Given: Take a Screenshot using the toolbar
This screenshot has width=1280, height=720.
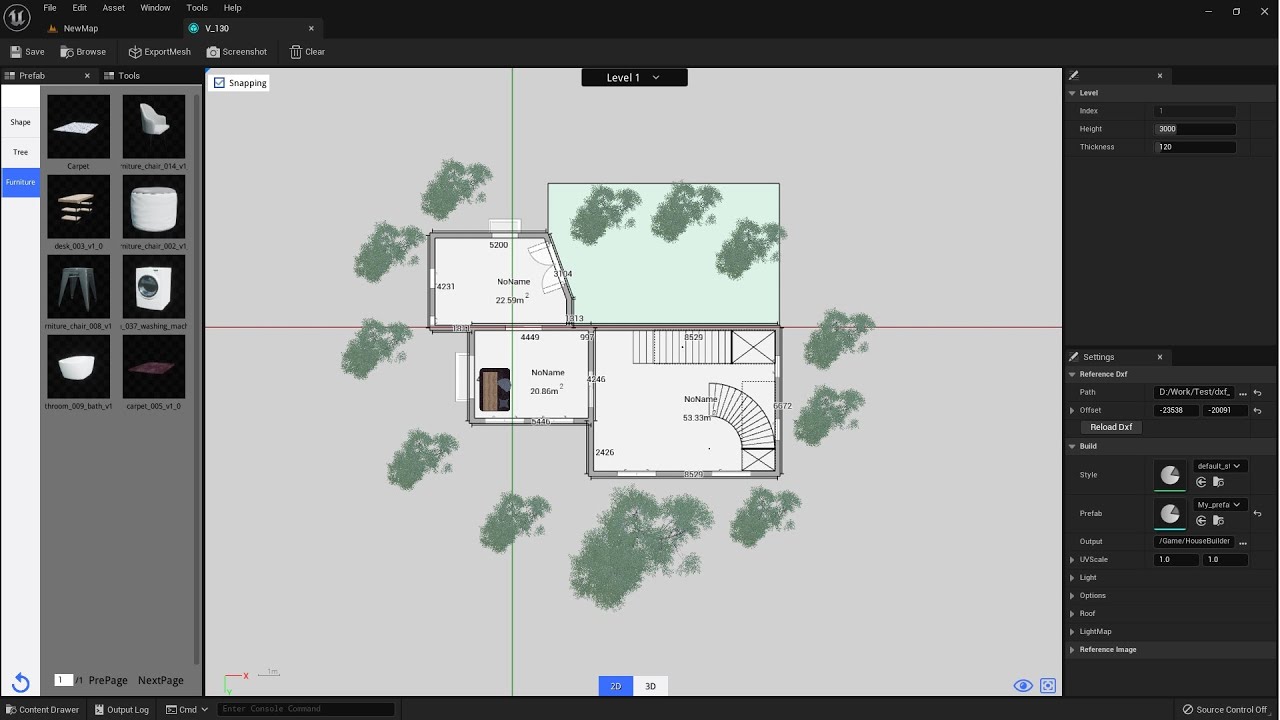Looking at the screenshot, I should coord(237,52).
